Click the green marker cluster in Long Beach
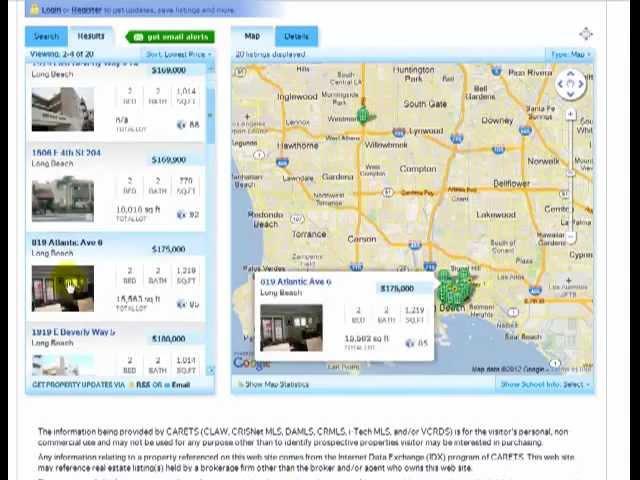The image size is (640, 480). tap(456, 286)
